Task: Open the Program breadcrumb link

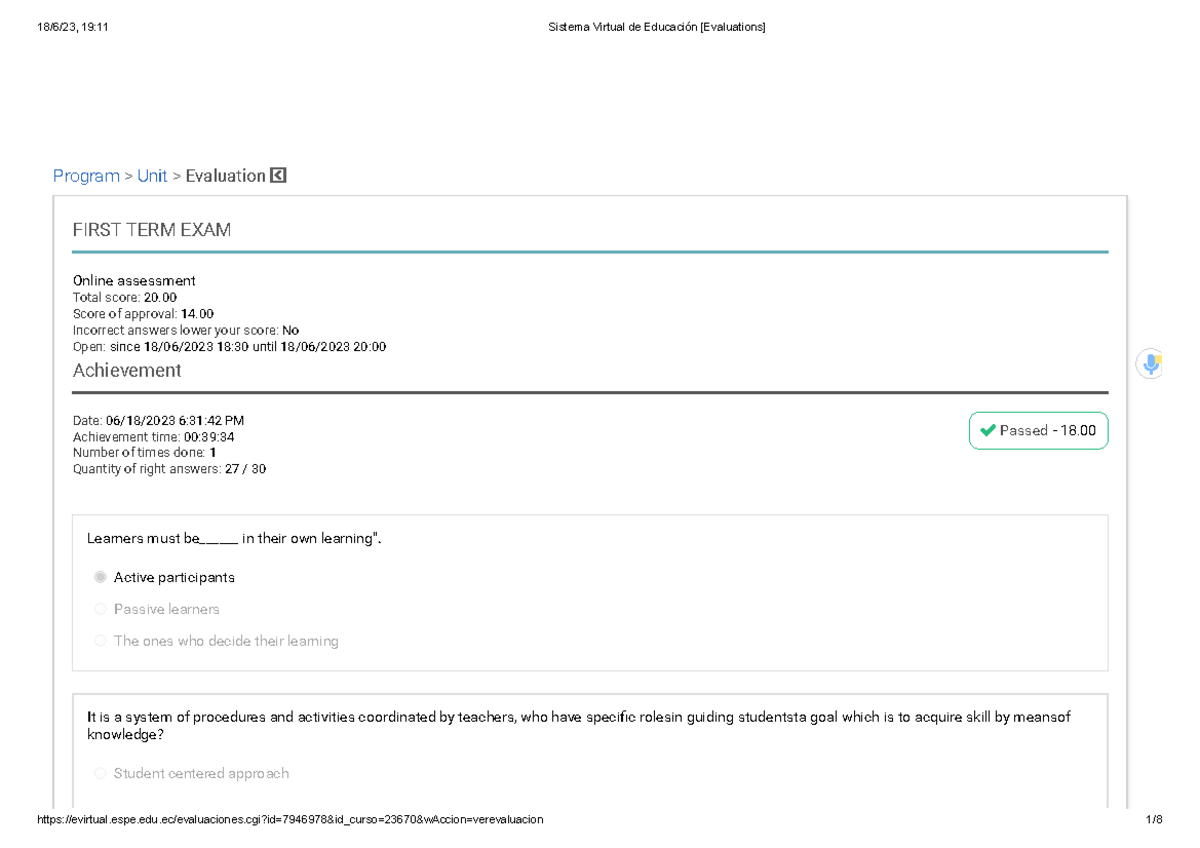Action: (86, 176)
